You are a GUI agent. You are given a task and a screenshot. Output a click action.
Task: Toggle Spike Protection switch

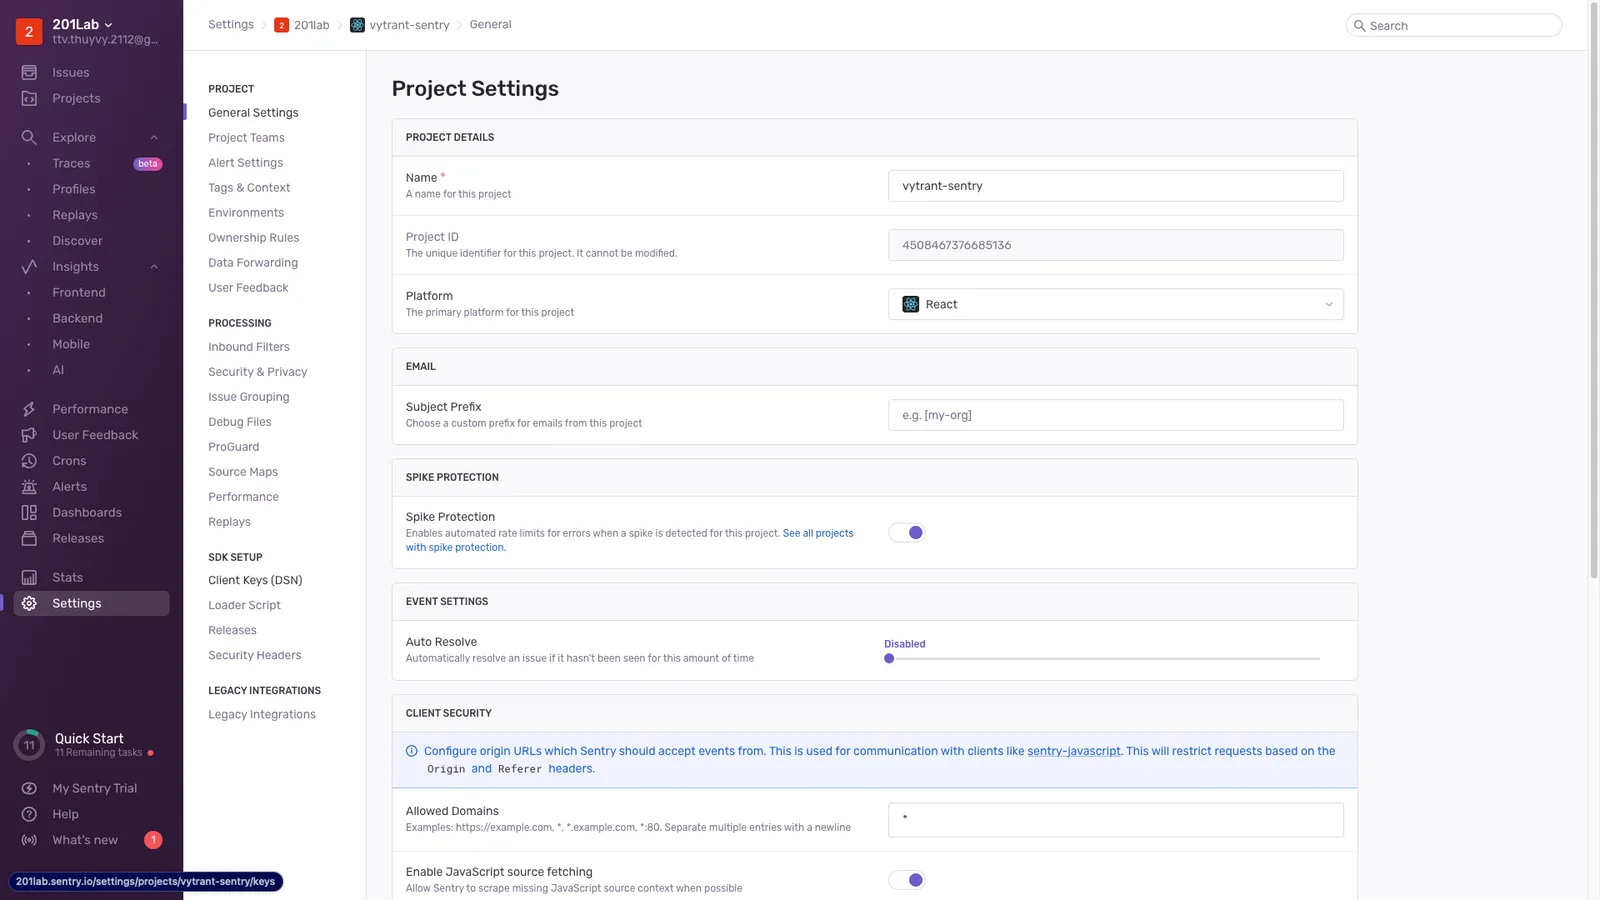click(x=907, y=533)
